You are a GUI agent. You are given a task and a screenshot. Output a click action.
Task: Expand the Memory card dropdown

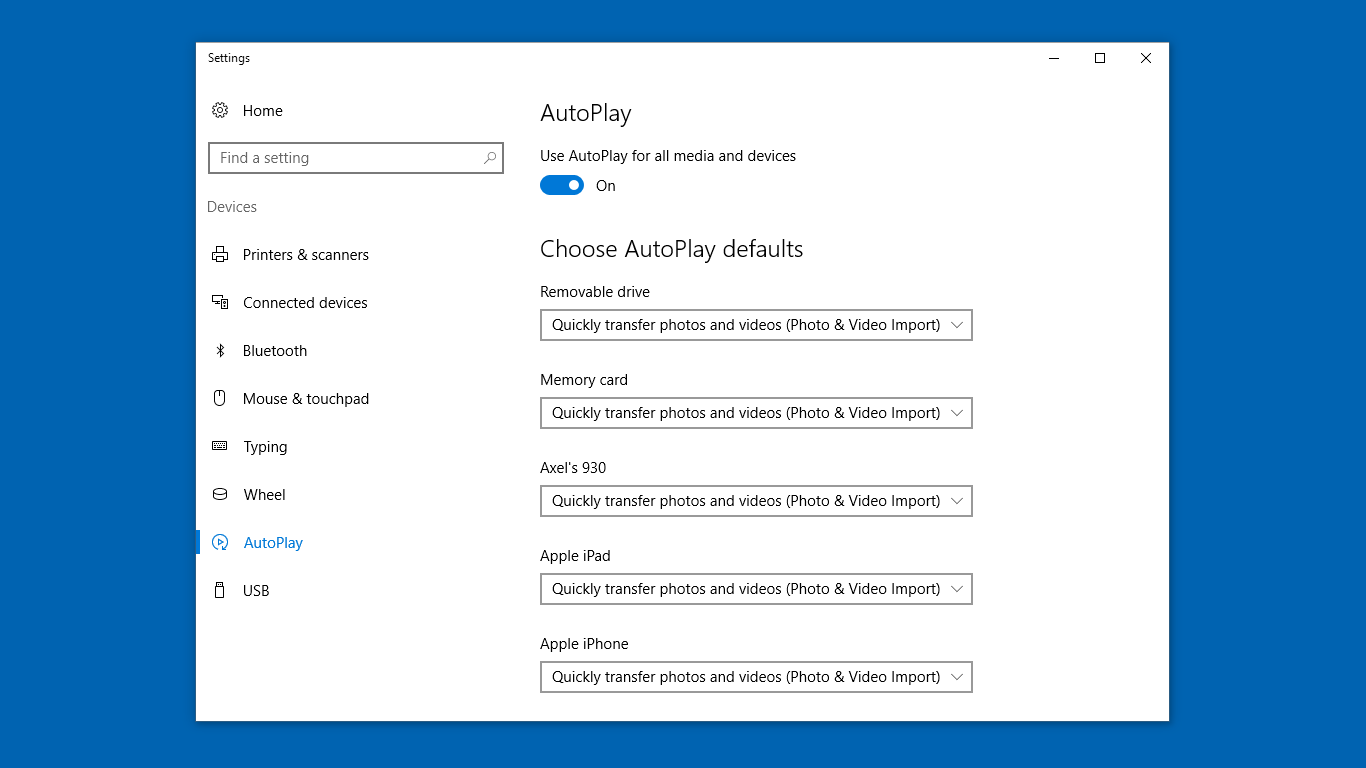pyautogui.click(x=756, y=413)
